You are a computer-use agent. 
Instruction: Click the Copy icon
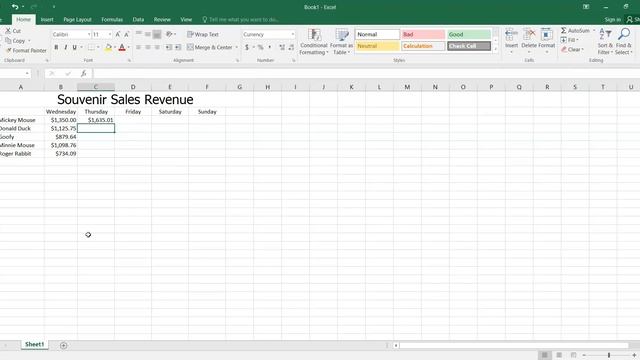(x=8, y=40)
